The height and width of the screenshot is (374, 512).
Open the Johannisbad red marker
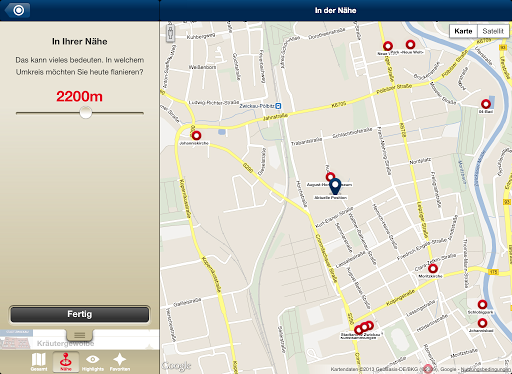click(482, 323)
